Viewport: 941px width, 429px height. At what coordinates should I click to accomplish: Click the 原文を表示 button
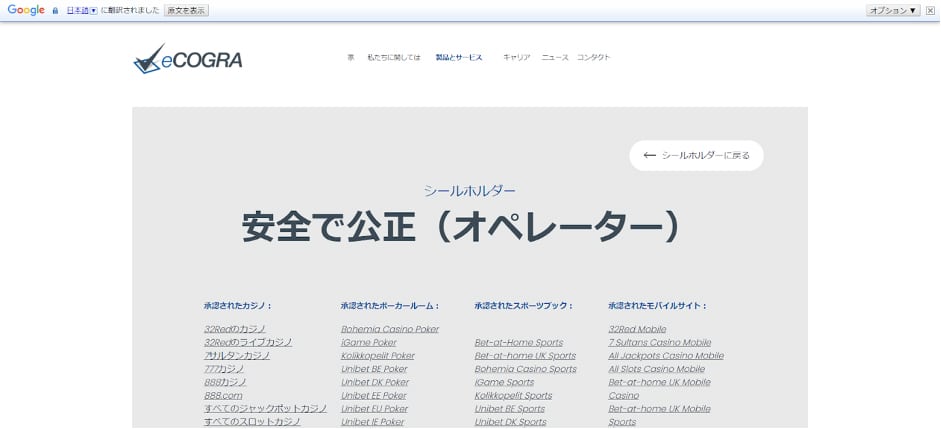(x=186, y=11)
